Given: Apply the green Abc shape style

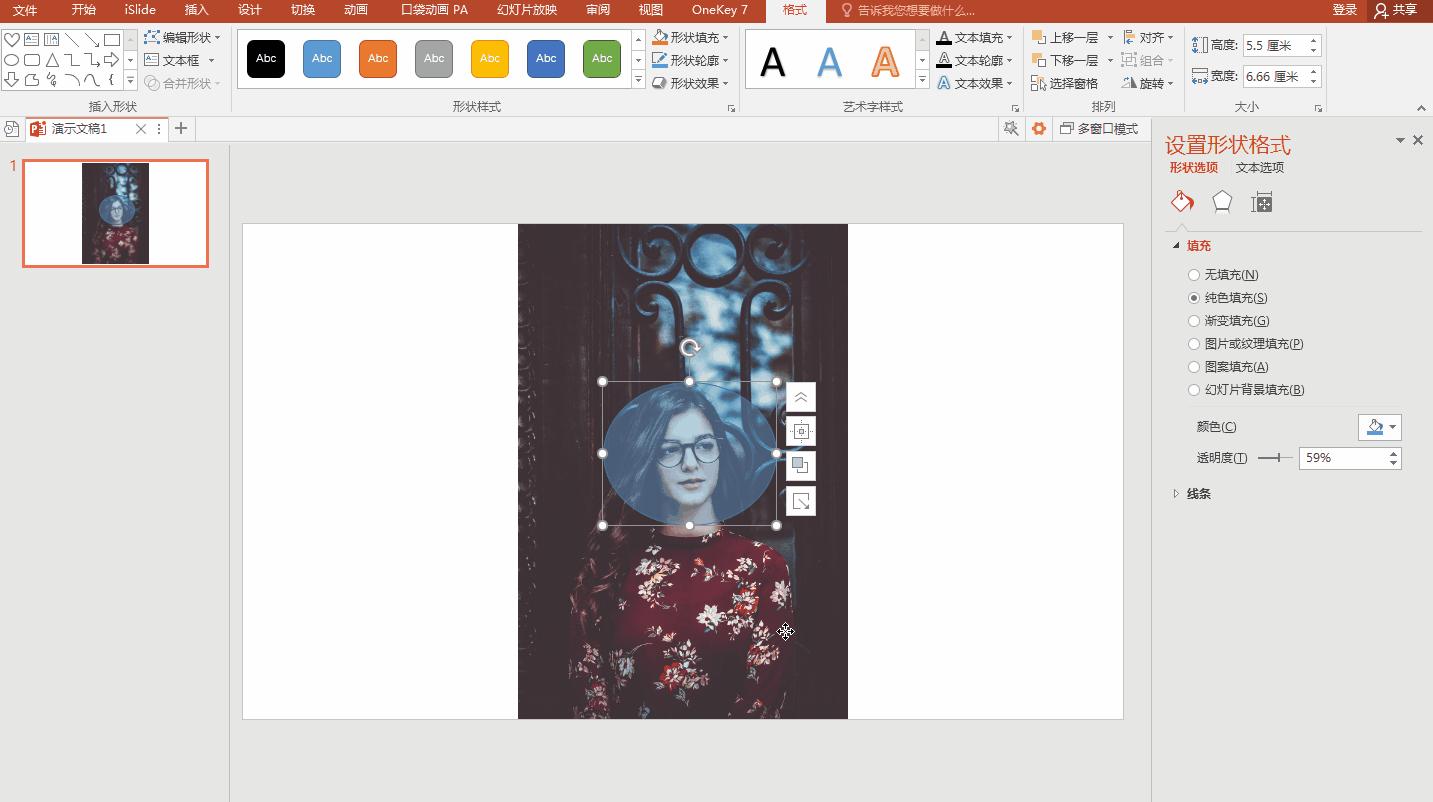Looking at the screenshot, I should [602, 58].
